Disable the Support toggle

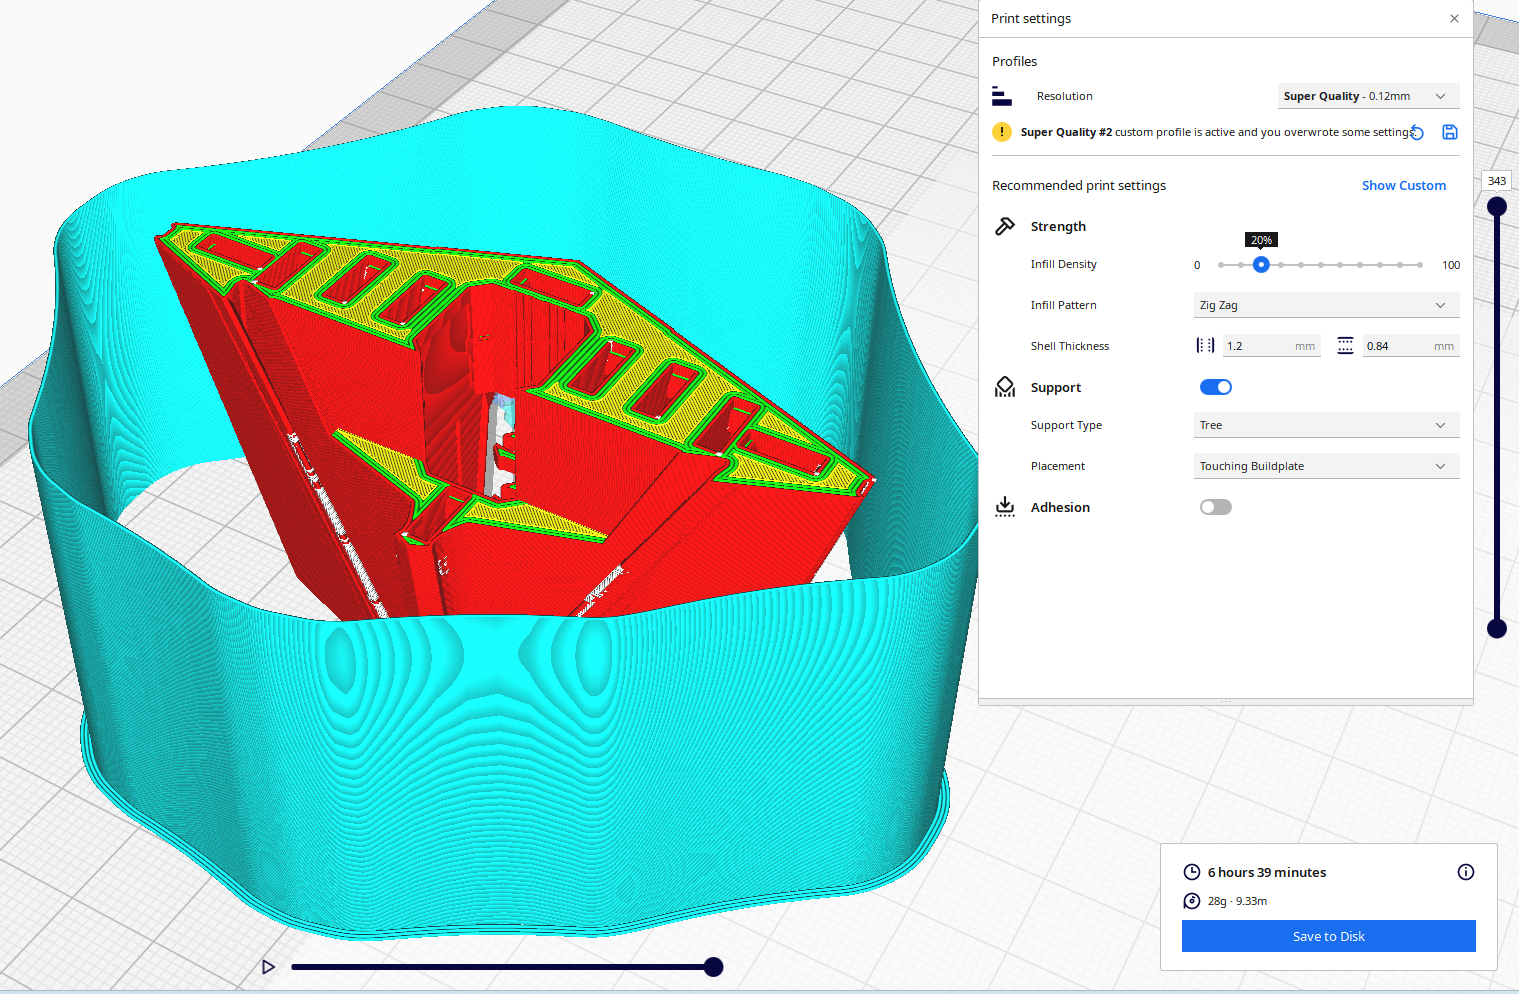(x=1215, y=387)
